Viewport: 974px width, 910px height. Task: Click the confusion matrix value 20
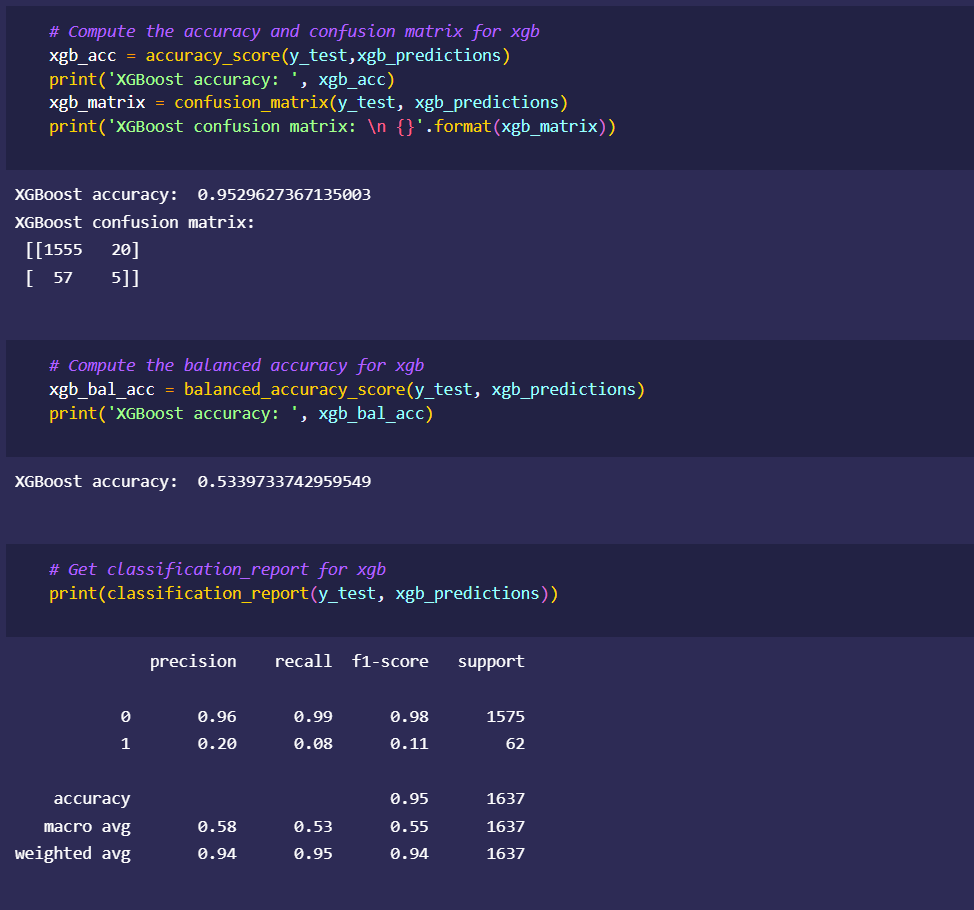tap(121, 250)
